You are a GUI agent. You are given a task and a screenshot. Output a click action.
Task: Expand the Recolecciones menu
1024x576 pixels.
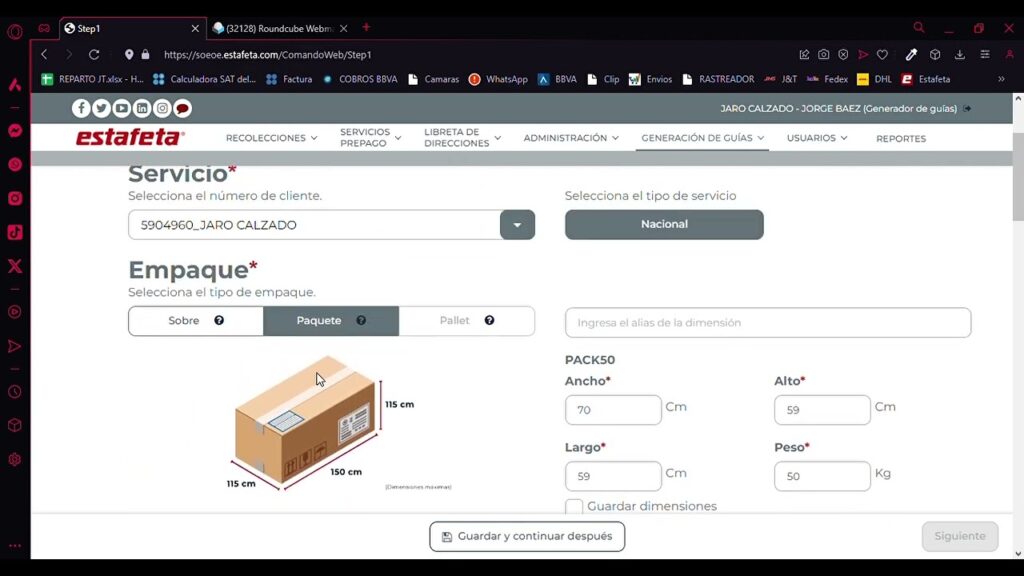[x=272, y=138]
